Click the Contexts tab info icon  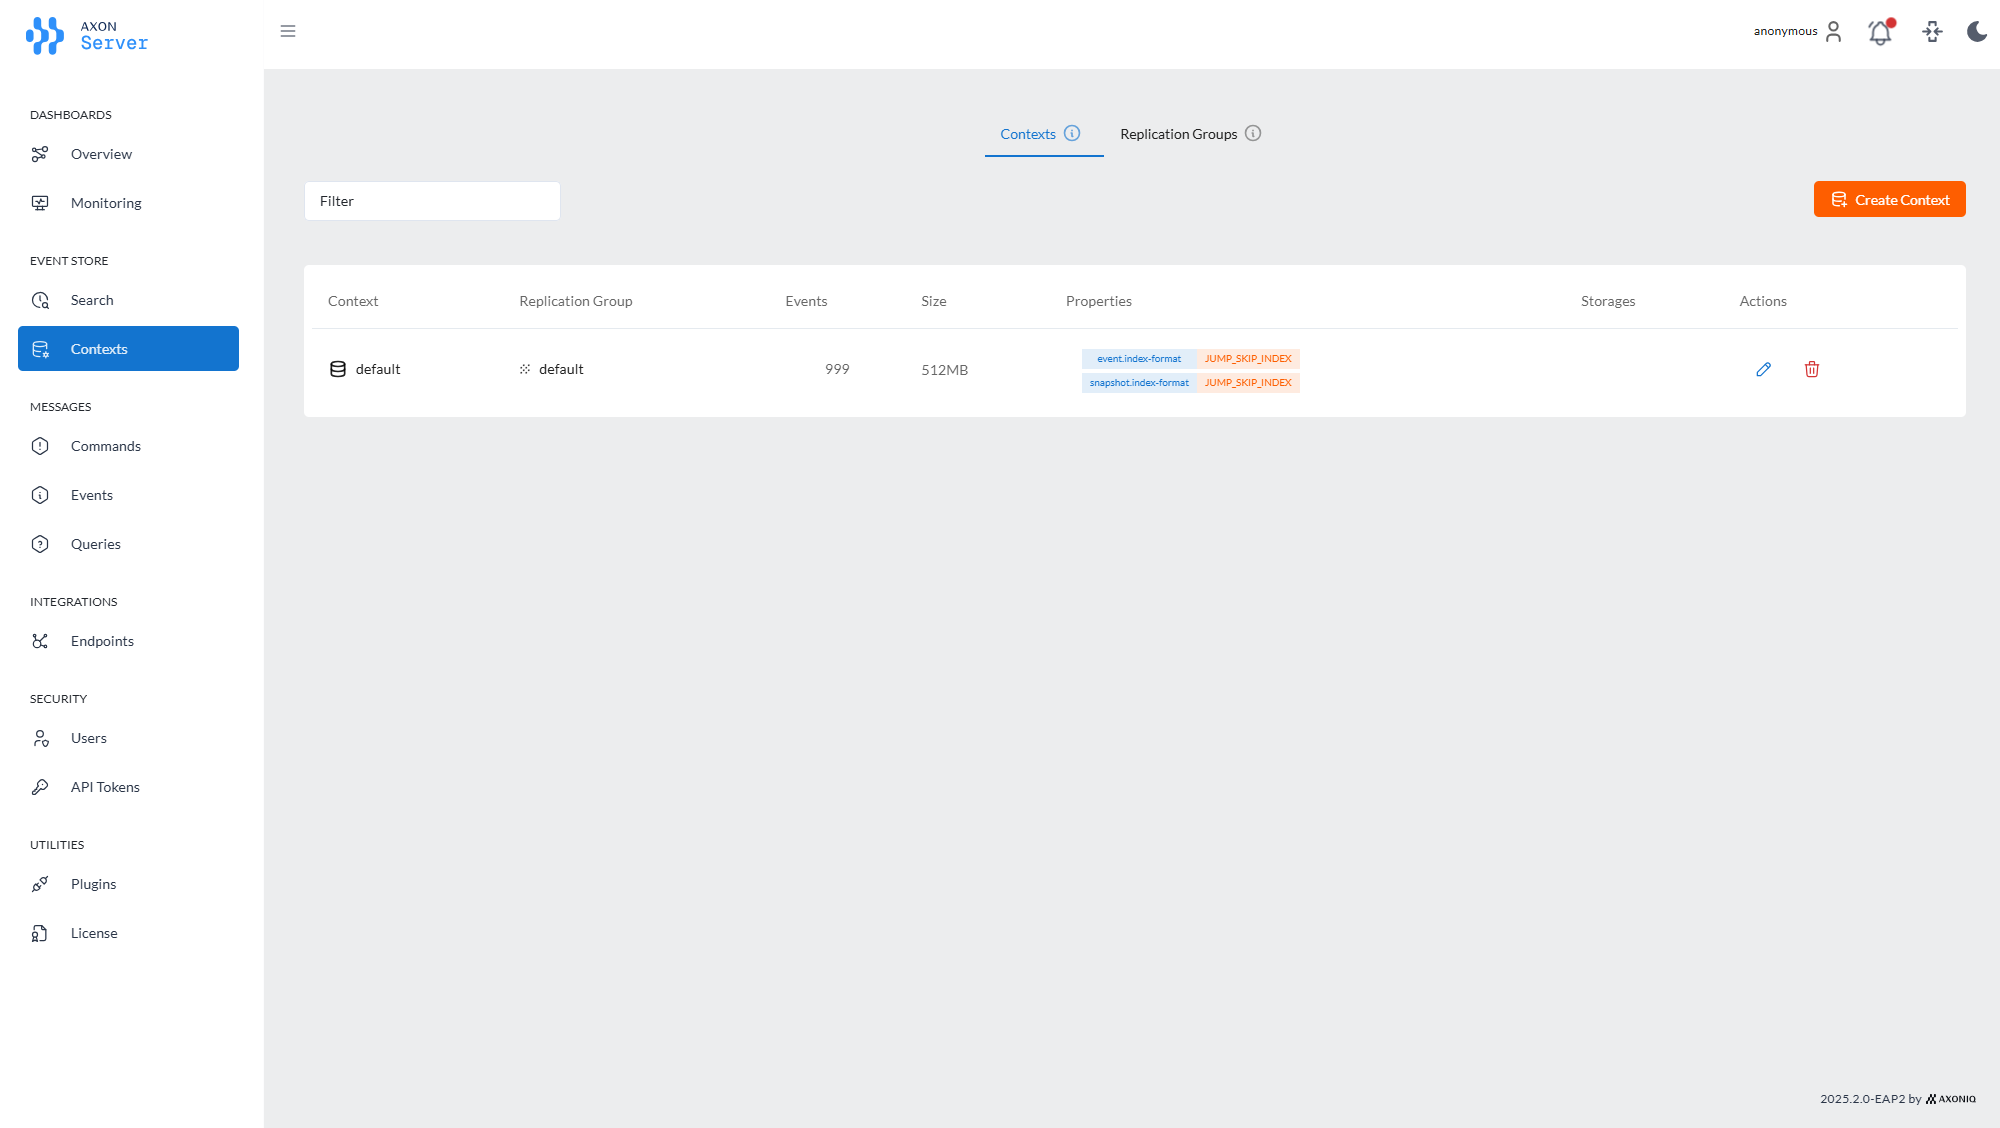click(1073, 132)
